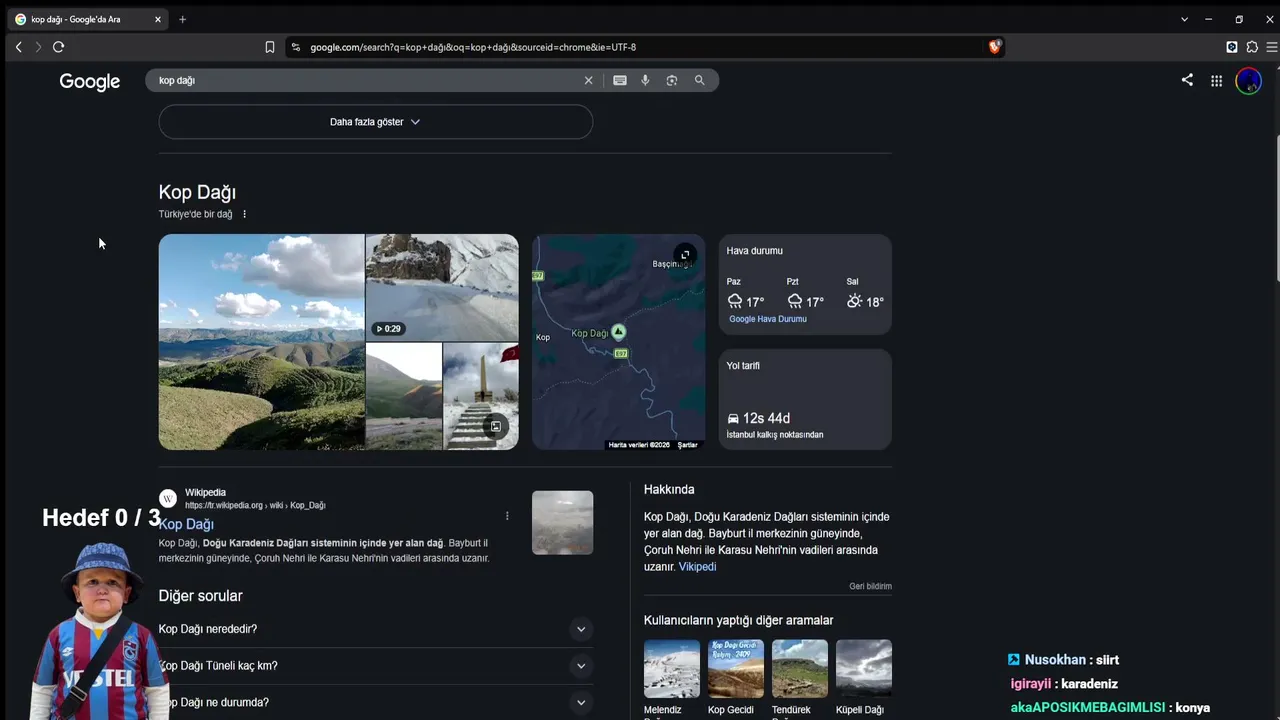Expand 'Kop Dağı Tüneli kaç km?' question
The width and height of the screenshot is (1280, 720).
click(375, 666)
